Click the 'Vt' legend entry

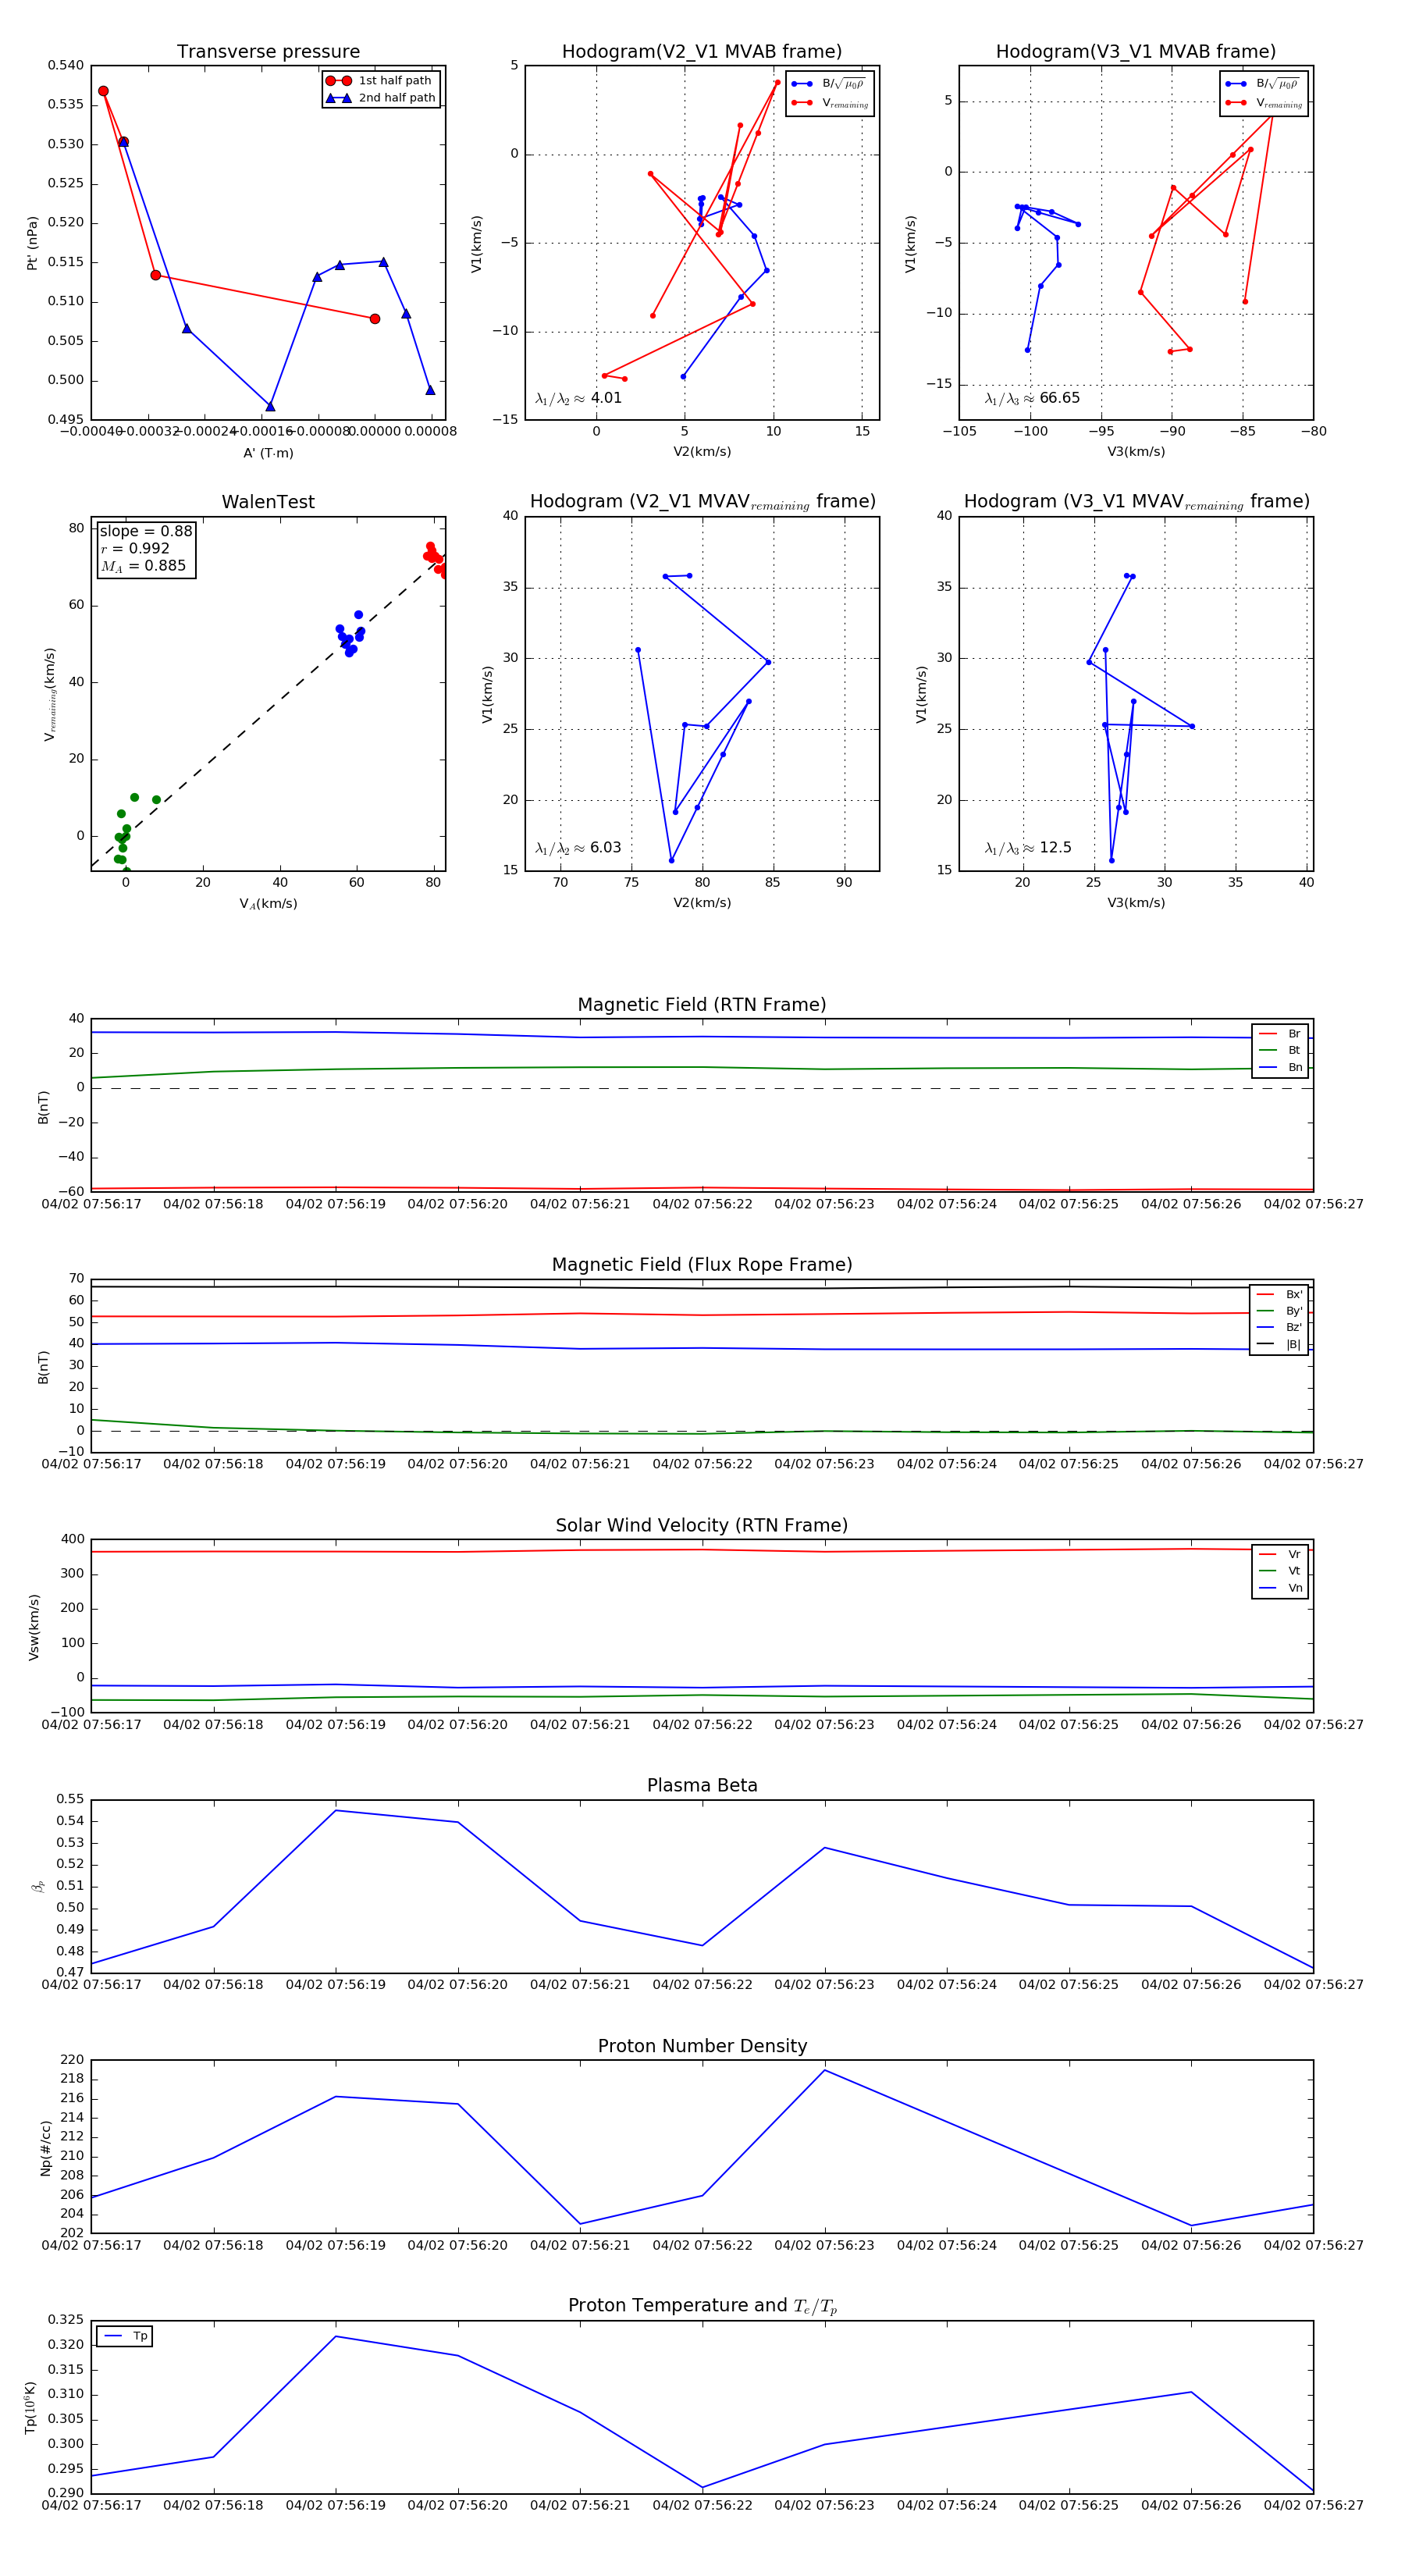pyautogui.click(x=1280, y=1571)
